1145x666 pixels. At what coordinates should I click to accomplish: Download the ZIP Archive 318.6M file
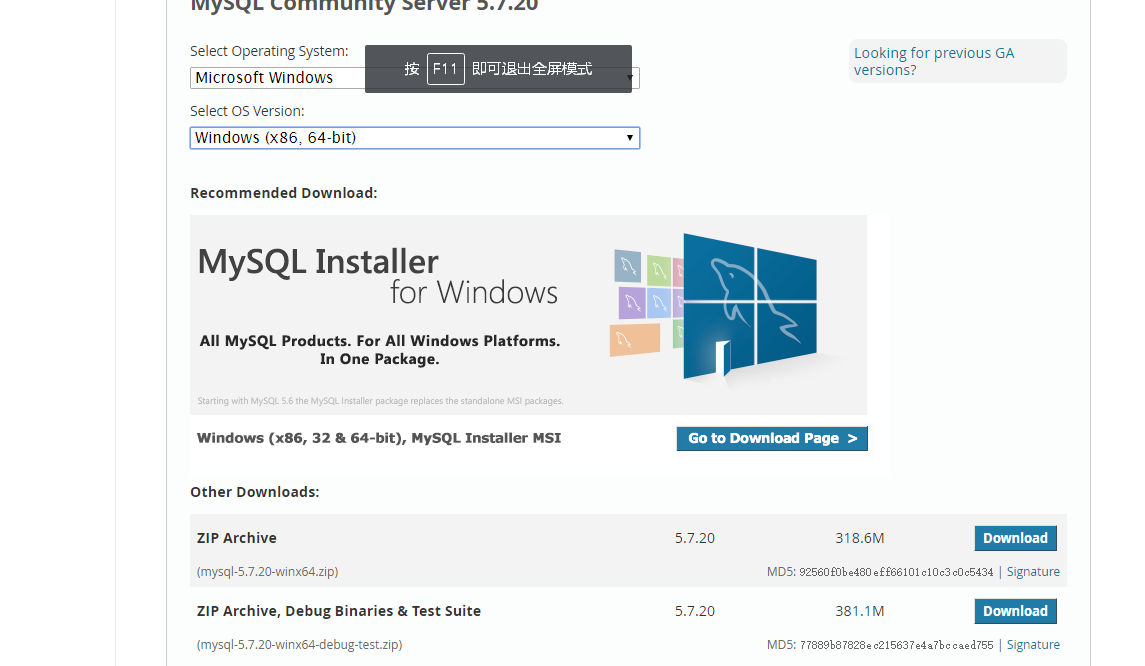pyautogui.click(x=1014, y=538)
